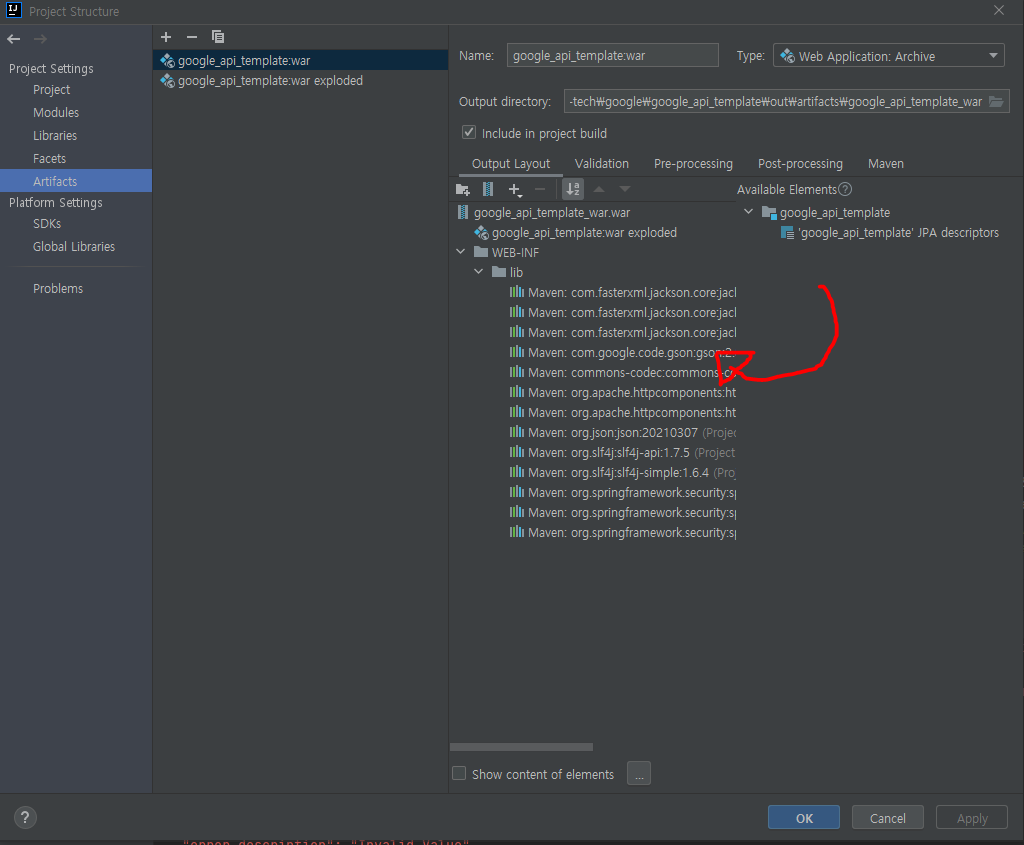This screenshot has height=845, width=1024.
Task: Create directory in output layout toolbar
Action: pos(463,189)
